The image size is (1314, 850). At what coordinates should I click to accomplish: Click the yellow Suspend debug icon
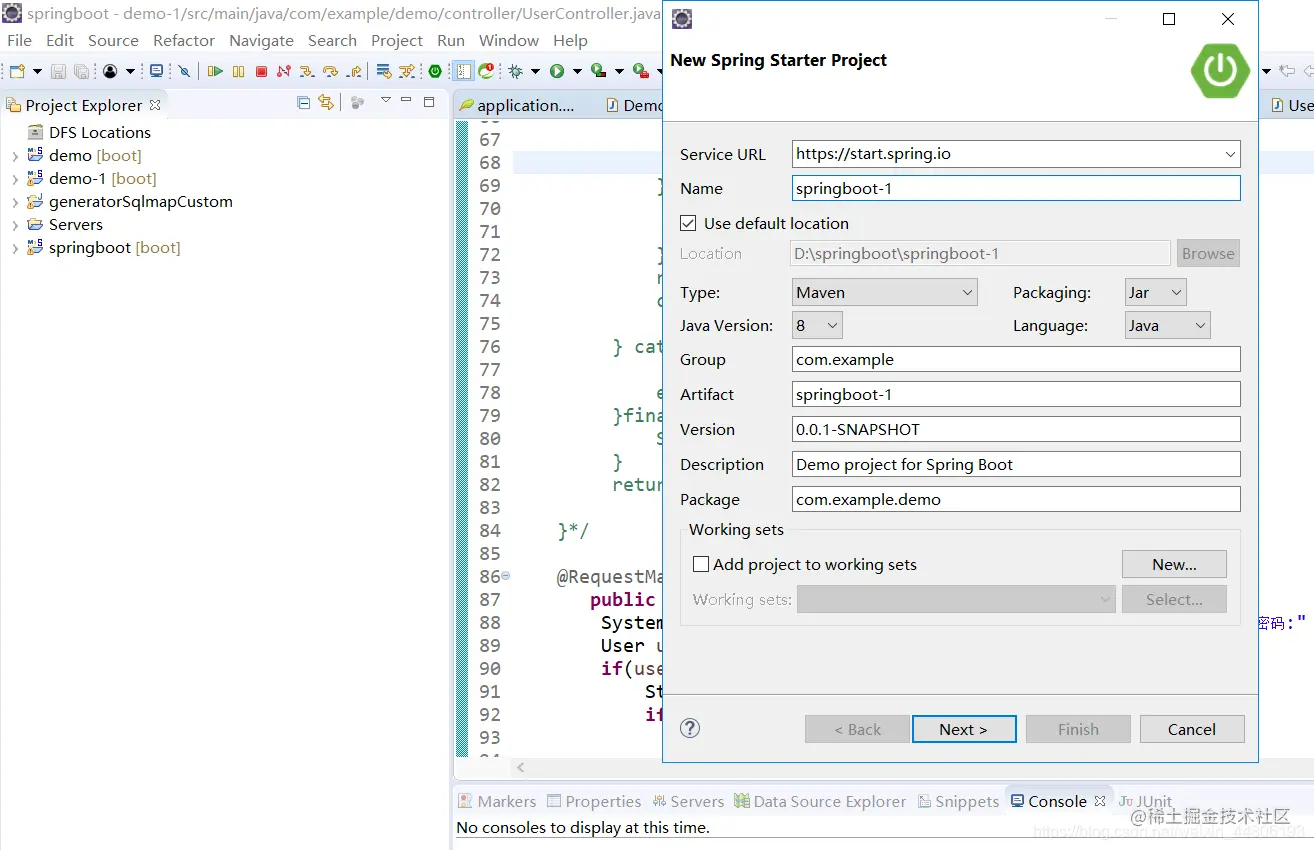click(x=238, y=71)
